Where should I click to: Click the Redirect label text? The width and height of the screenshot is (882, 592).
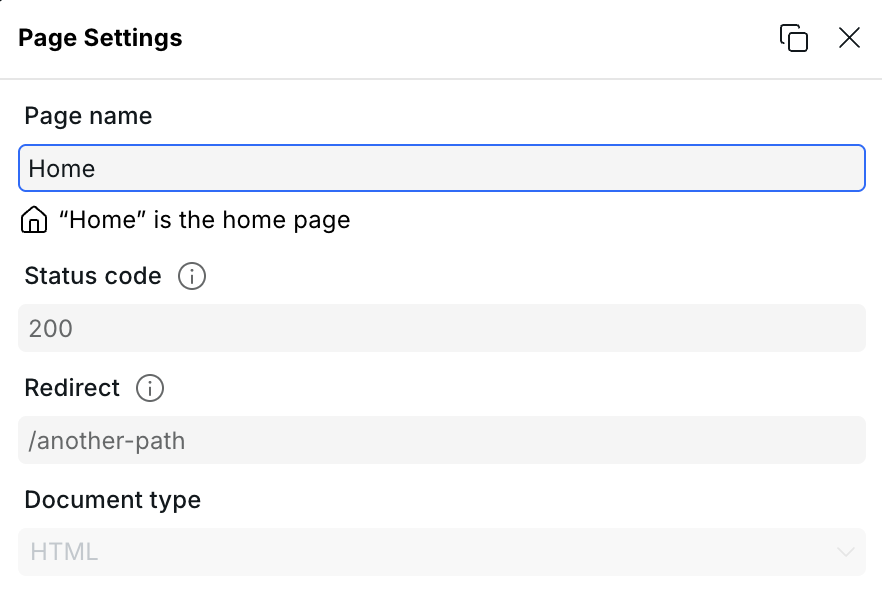(71, 388)
